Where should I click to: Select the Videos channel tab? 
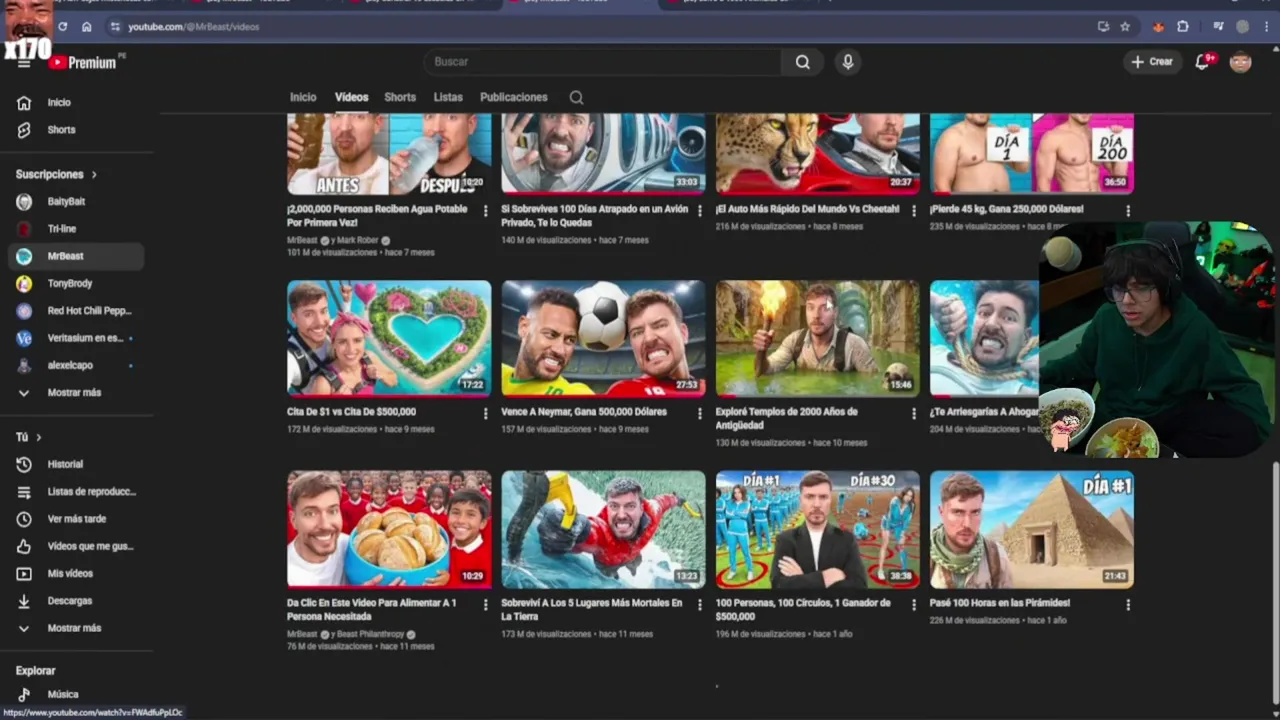(x=351, y=97)
